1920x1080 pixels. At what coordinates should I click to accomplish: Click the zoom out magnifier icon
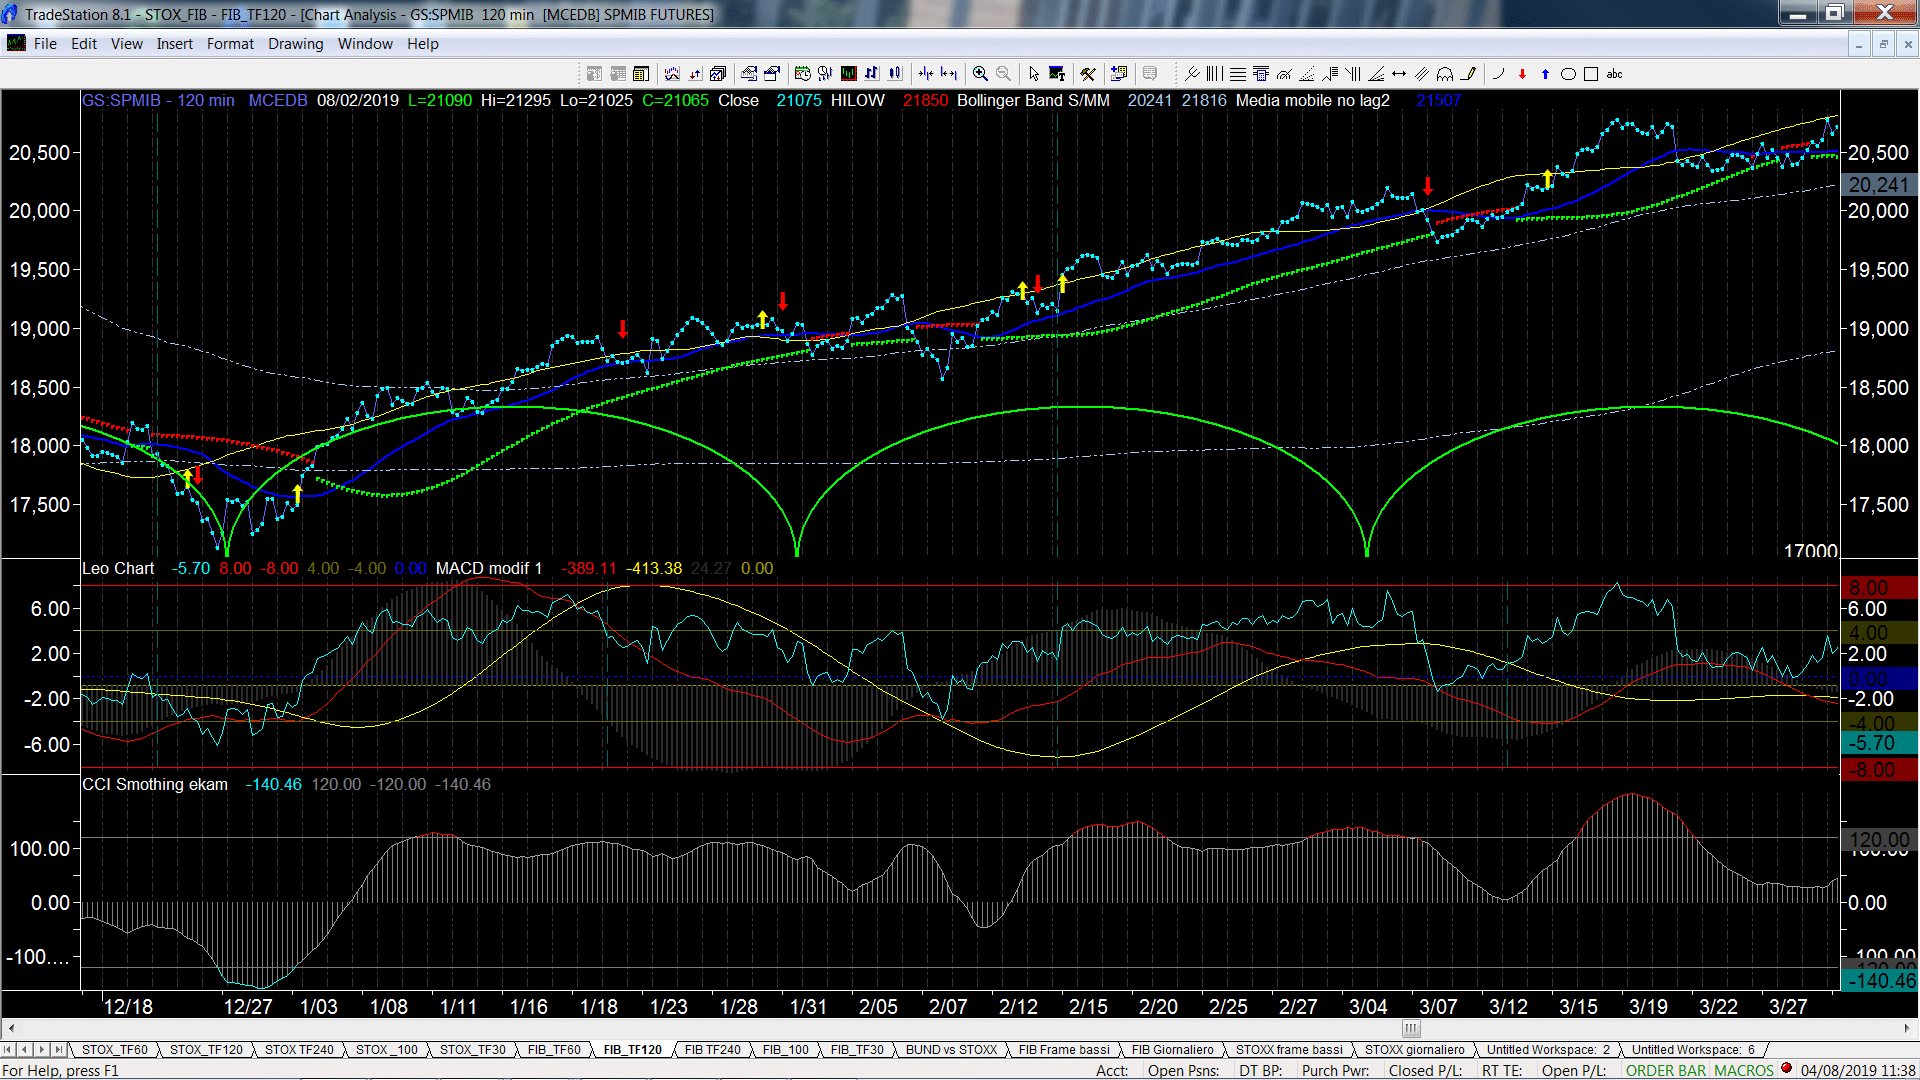click(x=1003, y=74)
